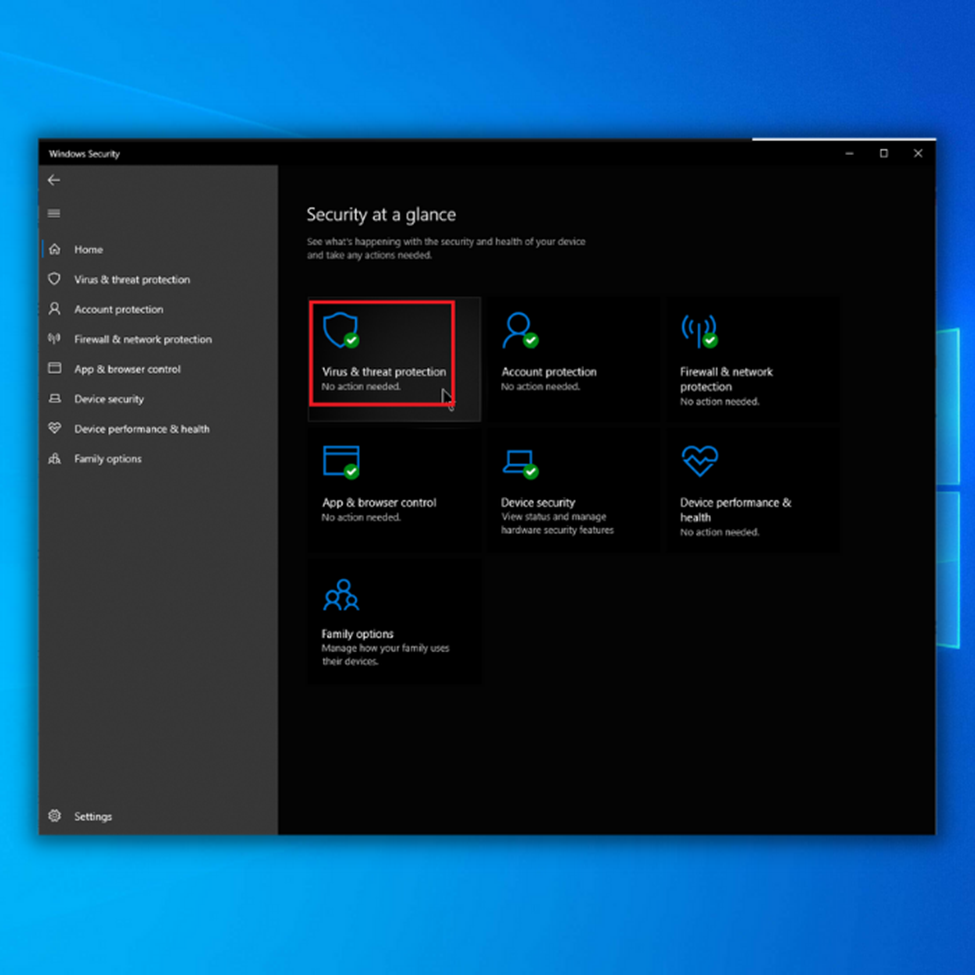Image resolution: width=975 pixels, height=975 pixels.
Task: Click the Account protection tile title
Action: (549, 372)
